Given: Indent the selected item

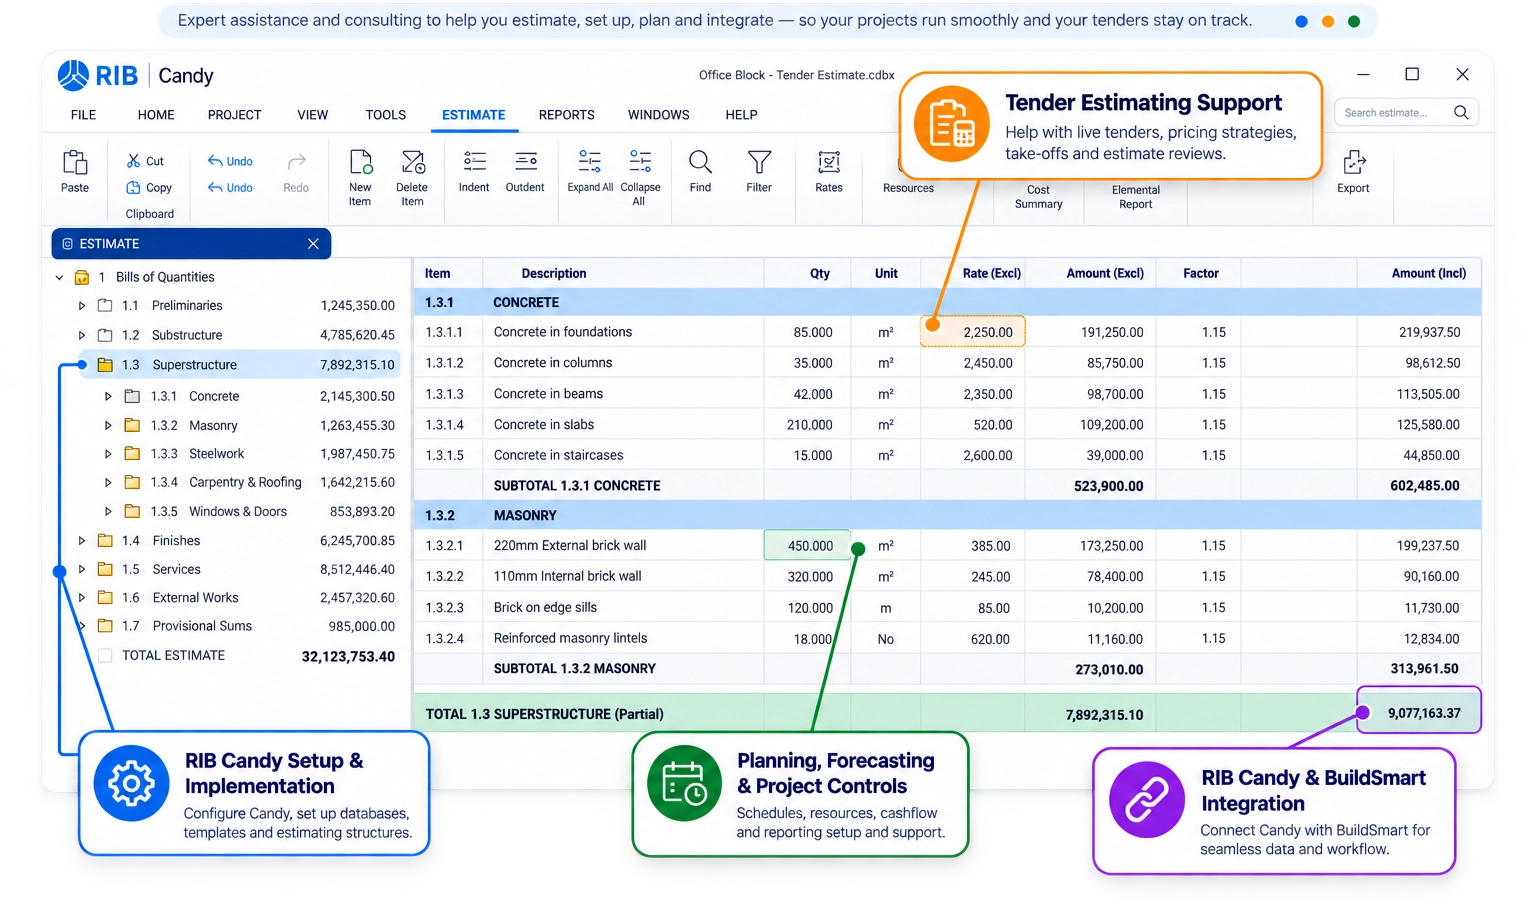Looking at the screenshot, I should pyautogui.click(x=474, y=161).
